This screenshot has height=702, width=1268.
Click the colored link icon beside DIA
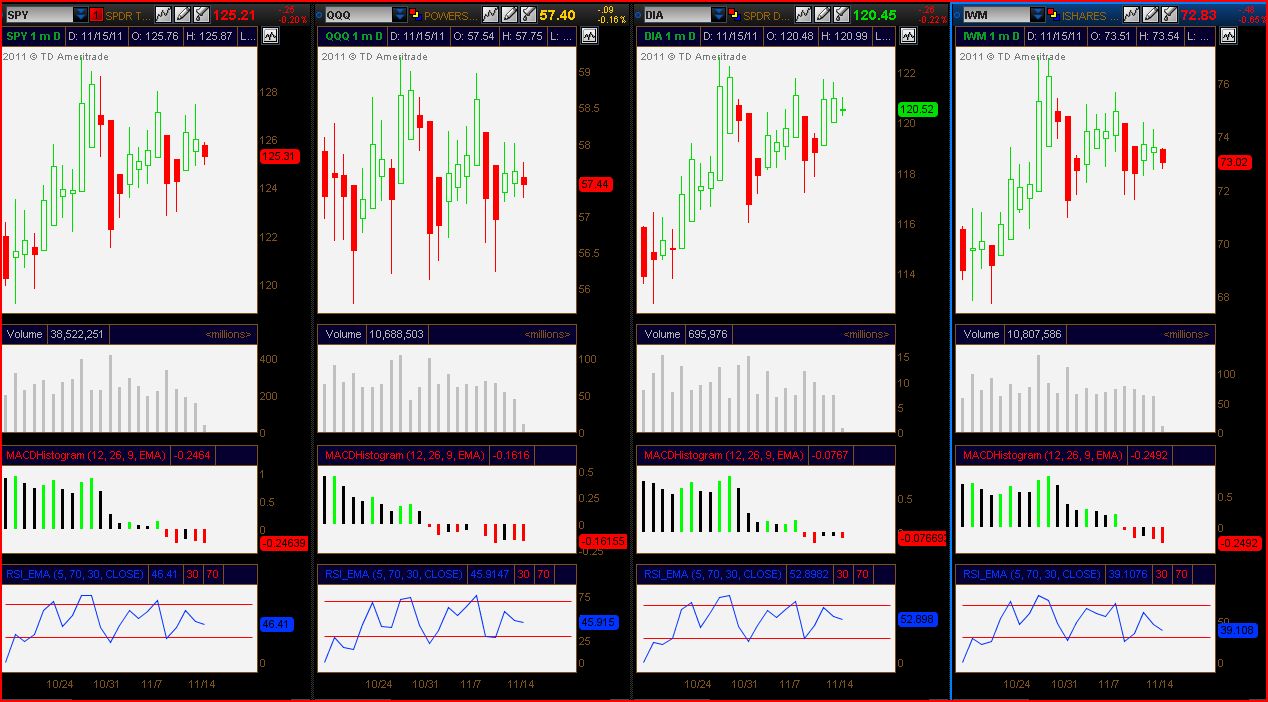734,15
